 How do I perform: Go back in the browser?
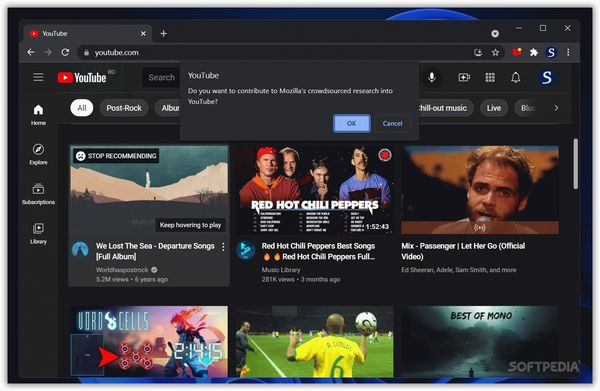click(x=31, y=52)
